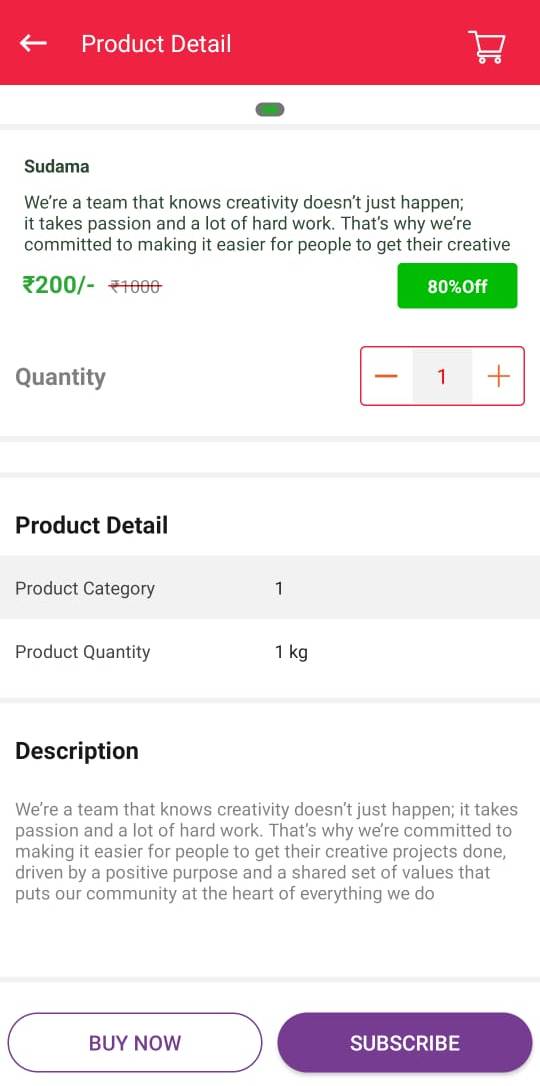
Task: Tap the ₹200/- discounted price
Action: [x=59, y=285]
